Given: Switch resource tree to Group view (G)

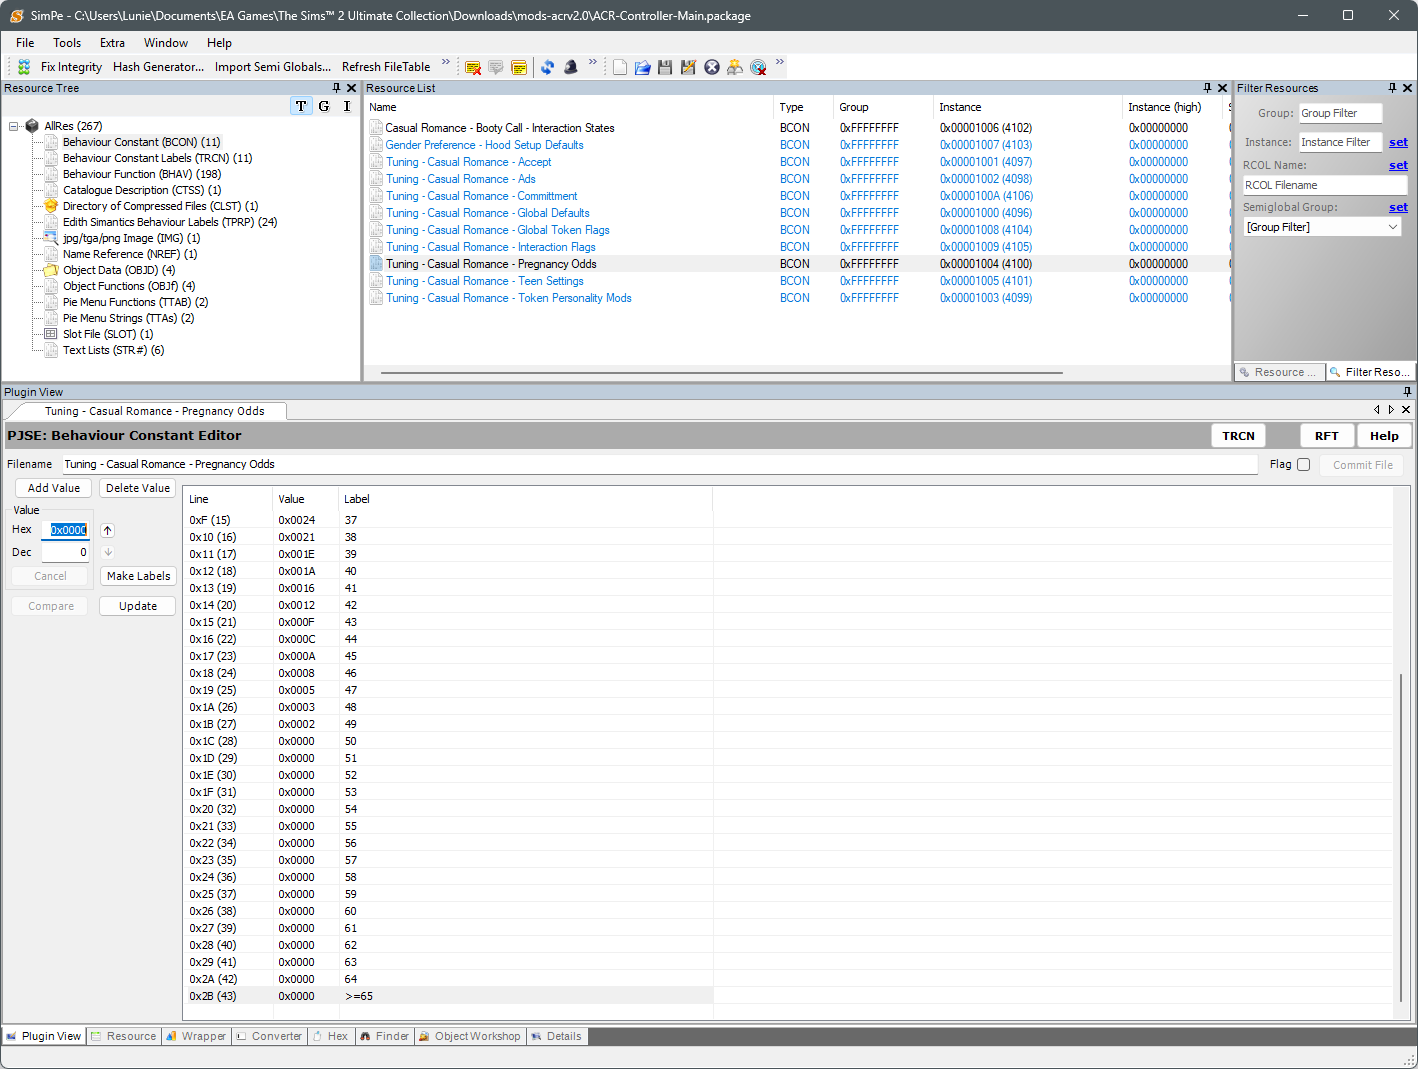Looking at the screenshot, I should (324, 106).
